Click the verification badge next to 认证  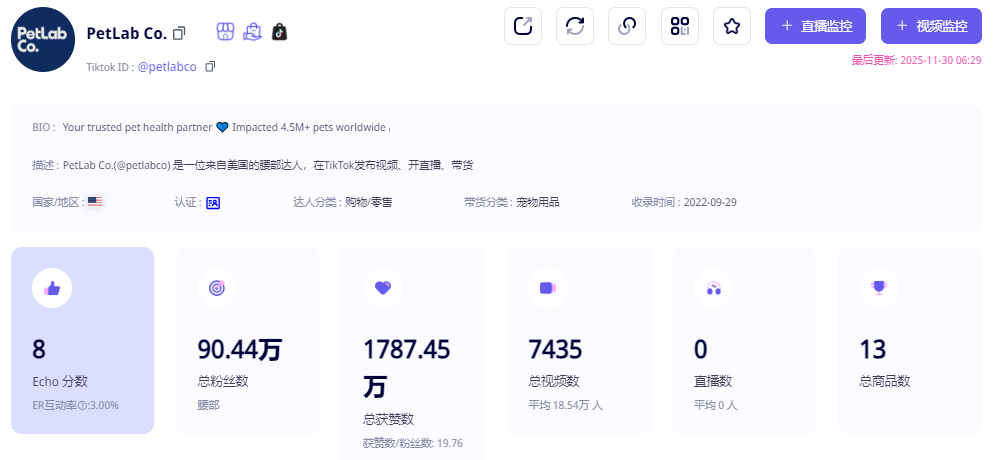pos(213,203)
